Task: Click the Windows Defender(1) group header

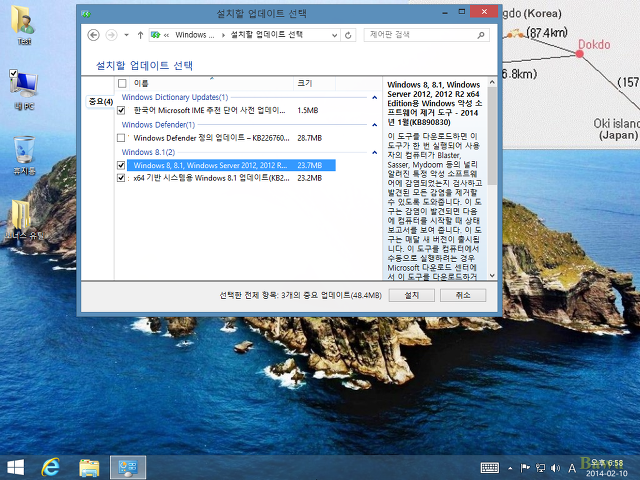Action: [158, 125]
